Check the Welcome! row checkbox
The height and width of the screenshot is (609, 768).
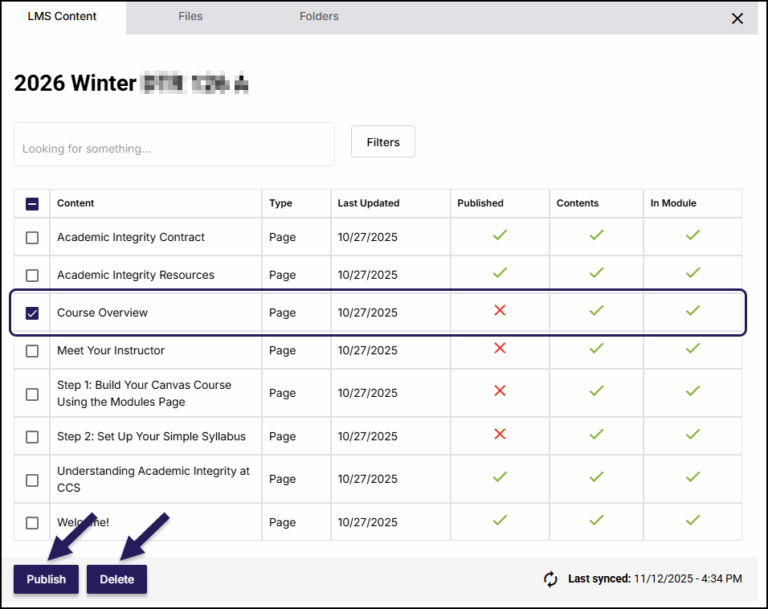pos(32,523)
